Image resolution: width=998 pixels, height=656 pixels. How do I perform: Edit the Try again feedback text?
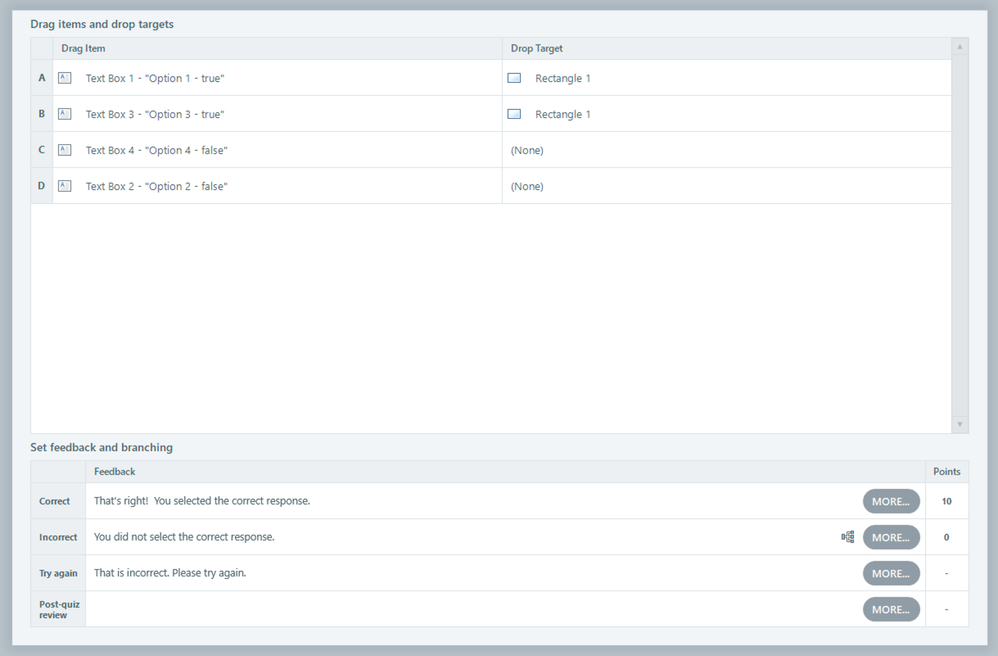point(170,573)
